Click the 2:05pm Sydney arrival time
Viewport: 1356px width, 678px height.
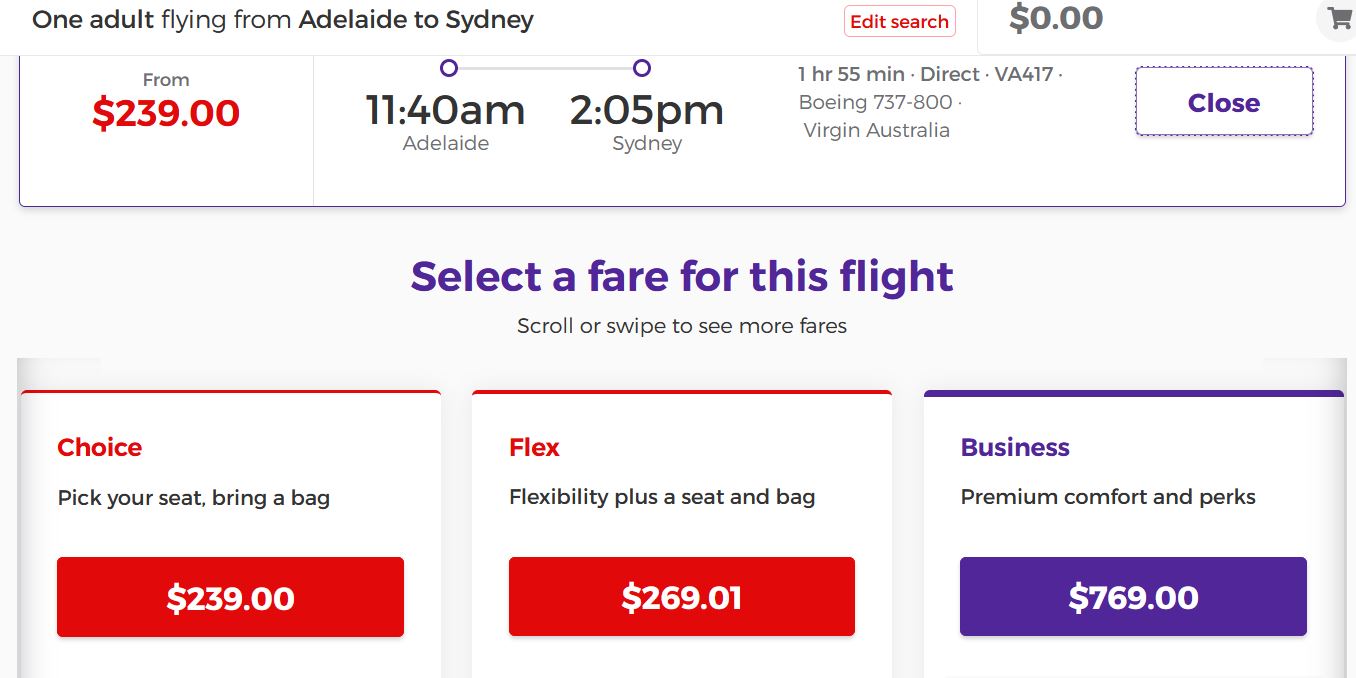tap(647, 110)
